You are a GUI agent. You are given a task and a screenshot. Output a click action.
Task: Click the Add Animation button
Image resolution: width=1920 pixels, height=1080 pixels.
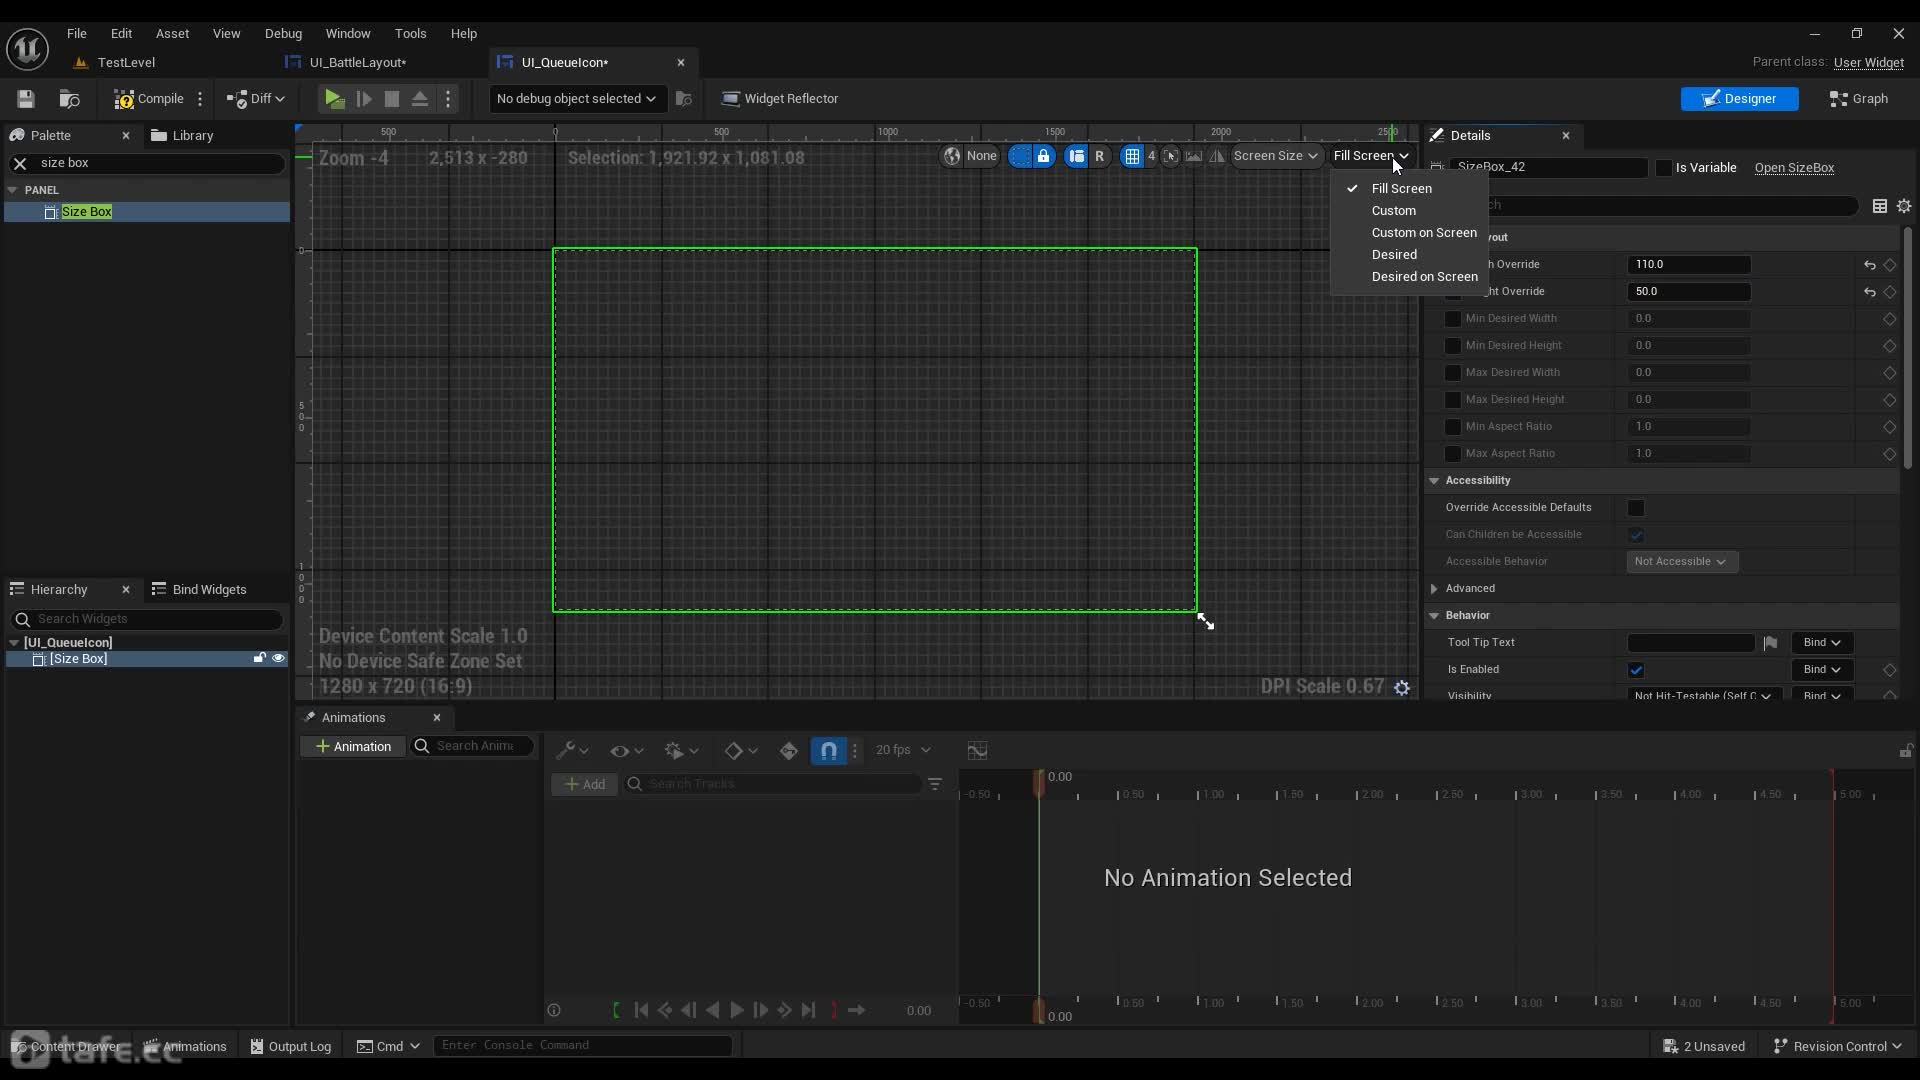[x=353, y=746]
